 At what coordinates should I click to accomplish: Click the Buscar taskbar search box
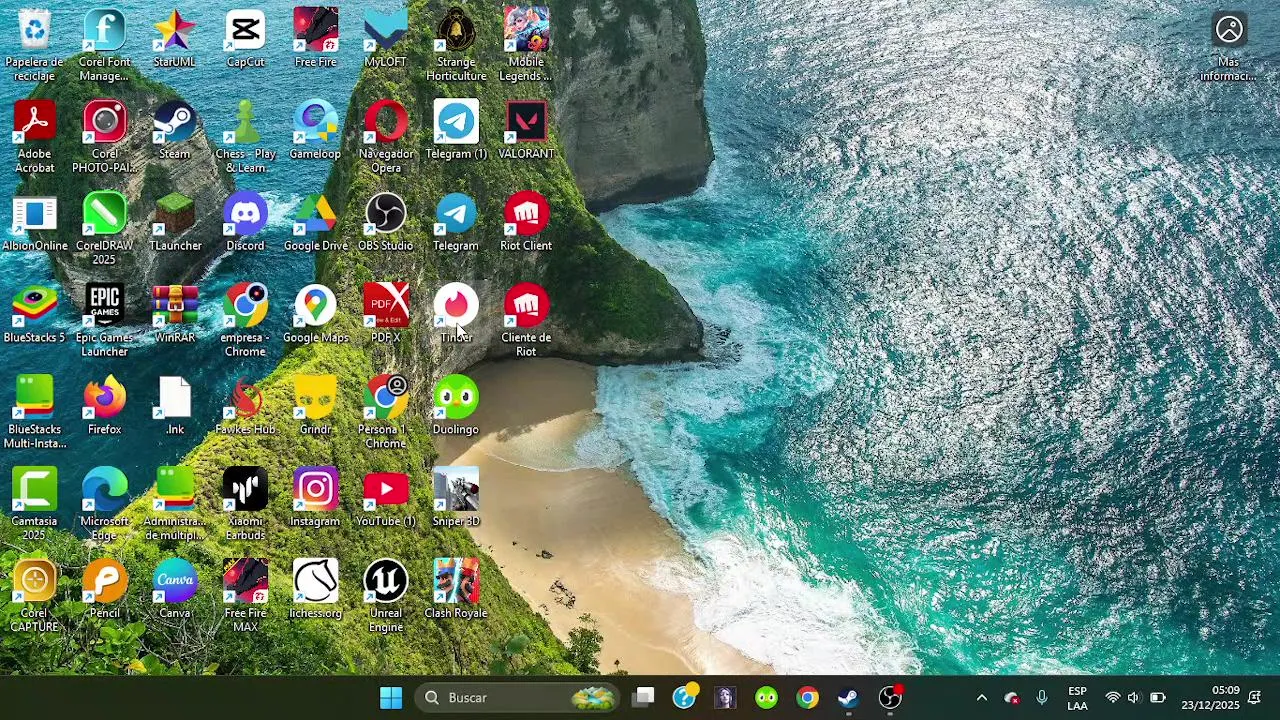point(517,698)
